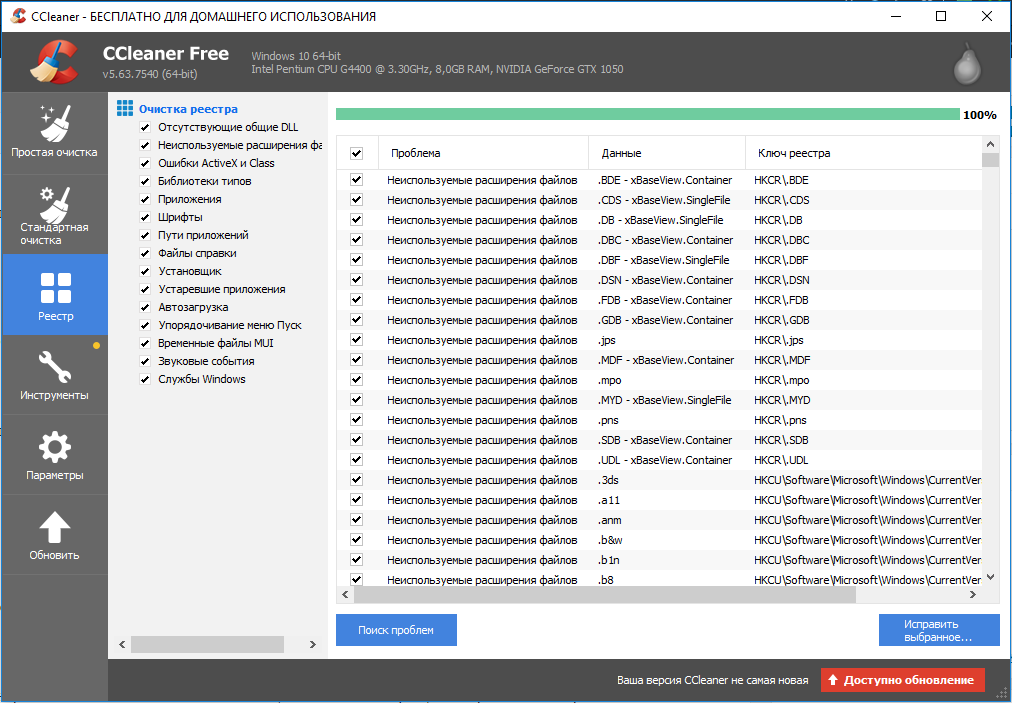Click right arrow of results horizontal scrollbar
Screen dimensions: 1012x703
(973, 595)
